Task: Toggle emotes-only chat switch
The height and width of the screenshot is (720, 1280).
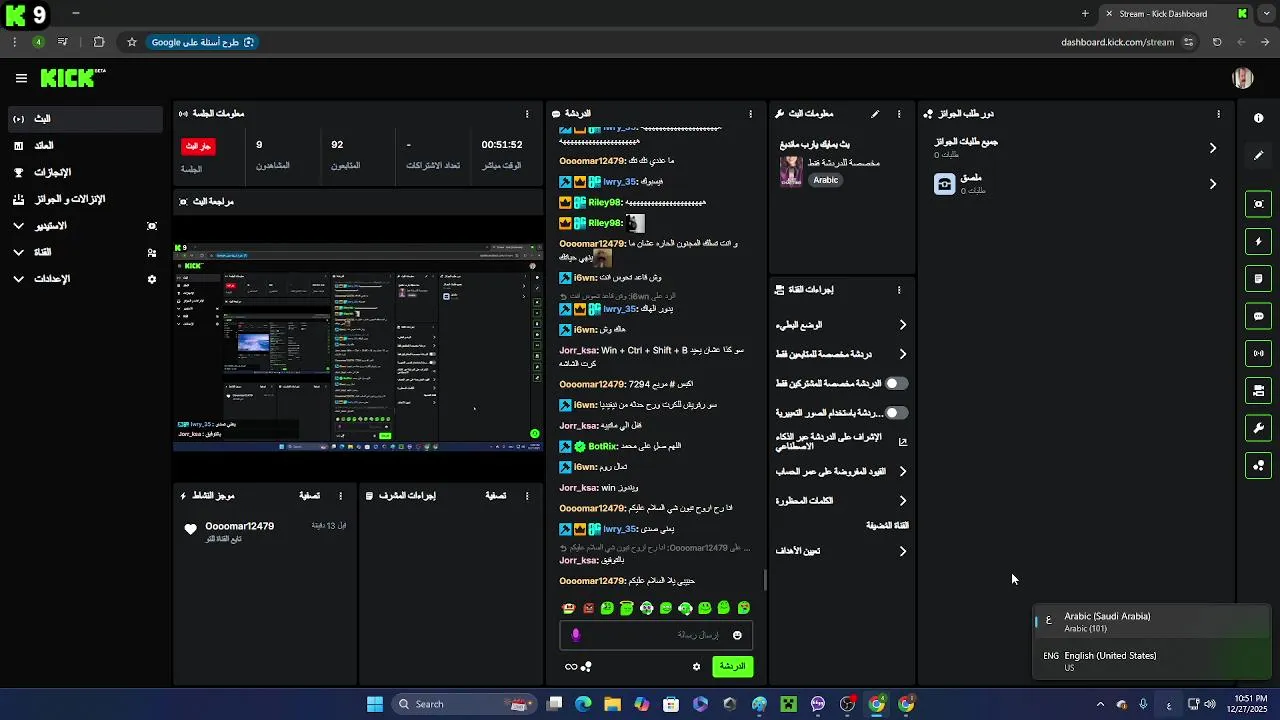Action: tap(897, 413)
